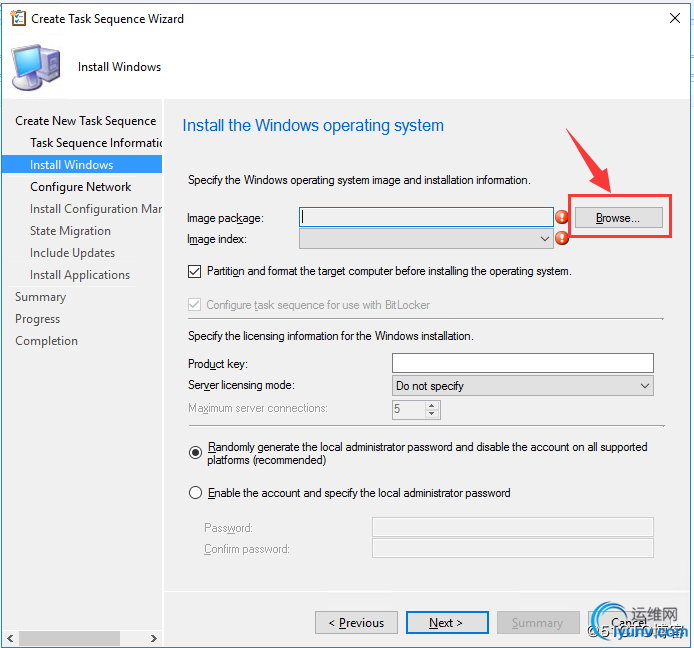Select Randomly generate local administrator password option
The width and height of the screenshot is (694, 648).
tap(195, 452)
